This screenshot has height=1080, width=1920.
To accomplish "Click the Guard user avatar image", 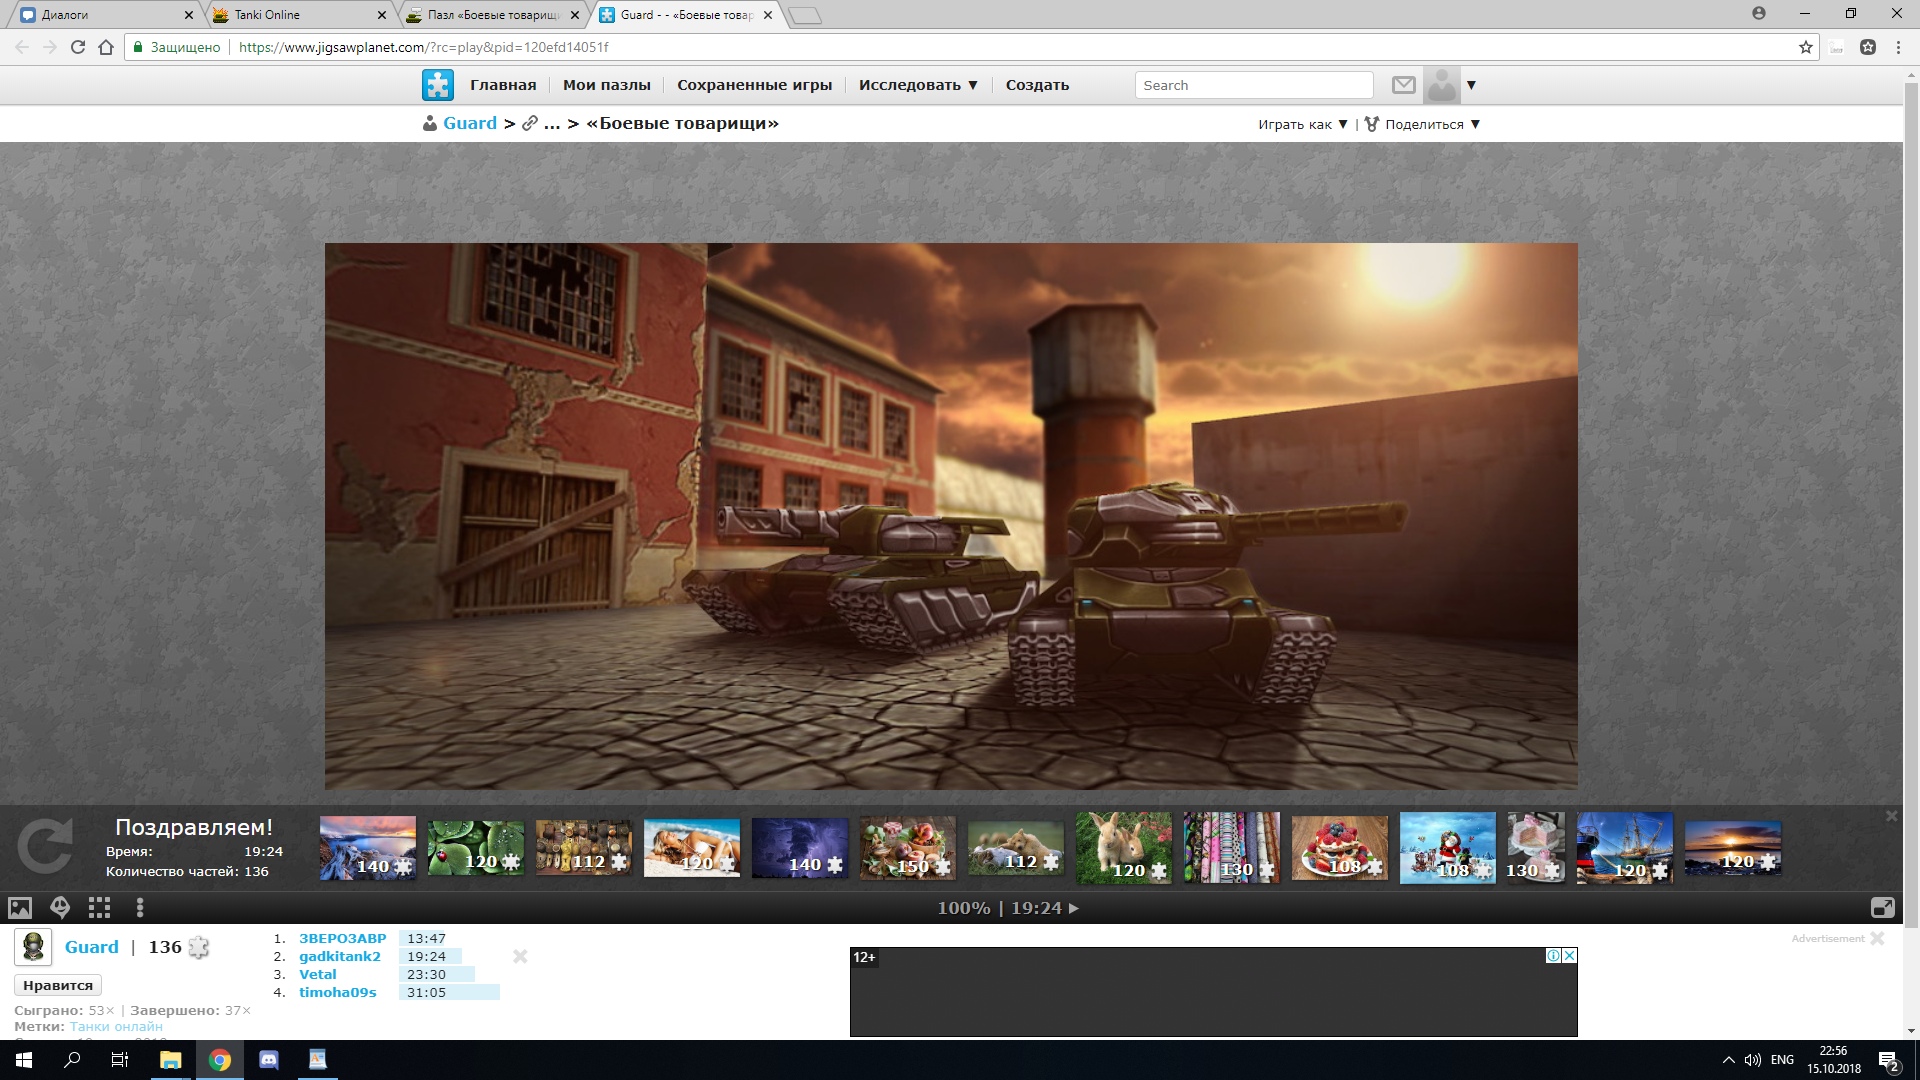I will point(33,947).
